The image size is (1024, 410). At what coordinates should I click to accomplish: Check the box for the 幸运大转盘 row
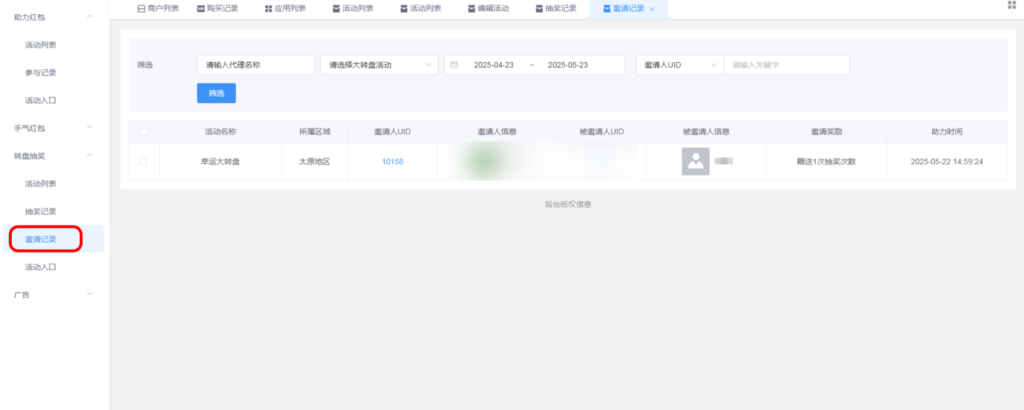point(144,161)
